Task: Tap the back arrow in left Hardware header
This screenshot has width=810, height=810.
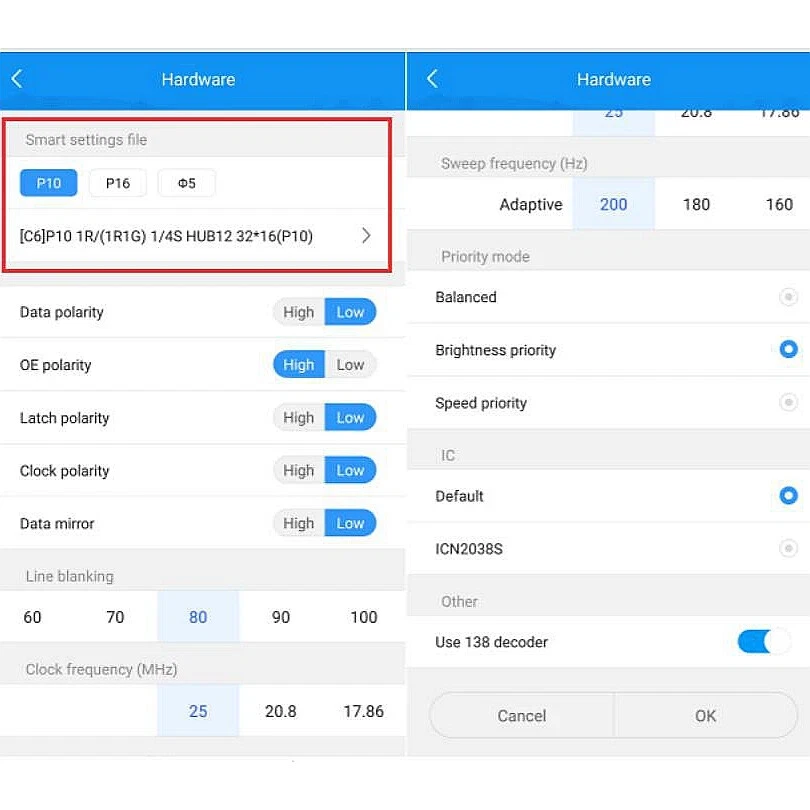Action: coord(17,79)
